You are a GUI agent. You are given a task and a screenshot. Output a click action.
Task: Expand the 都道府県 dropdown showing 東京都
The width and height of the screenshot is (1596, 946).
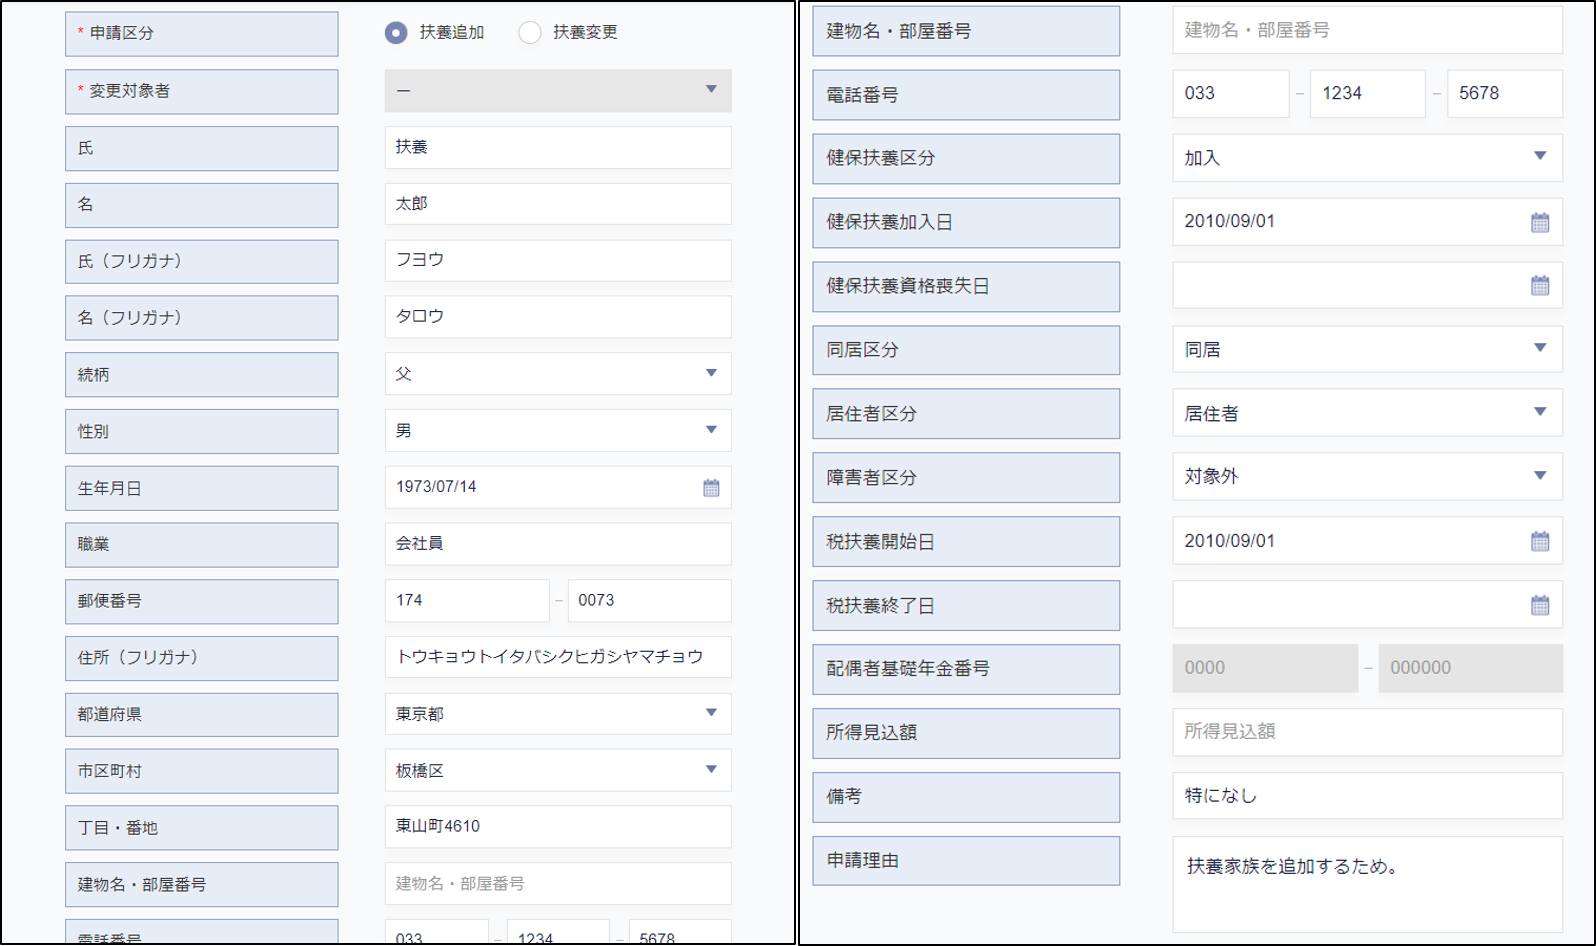coord(557,714)
